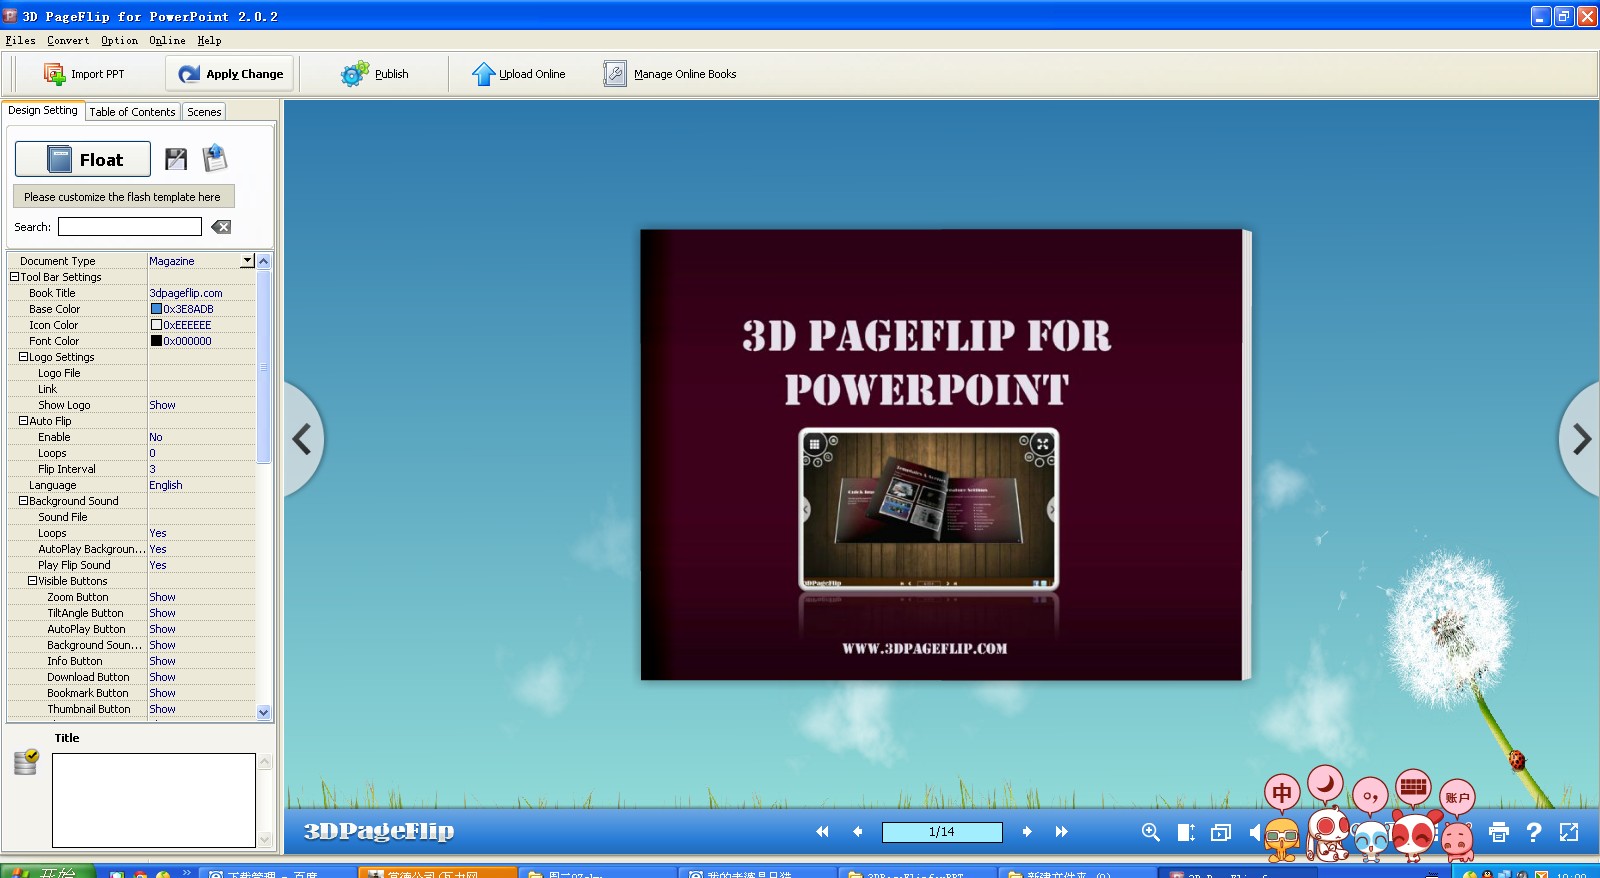Click the Icon Color swatch 0xEEEEEE
Image resolution: width=1600 pixels, height=878 pixels.
pos(156,325)
